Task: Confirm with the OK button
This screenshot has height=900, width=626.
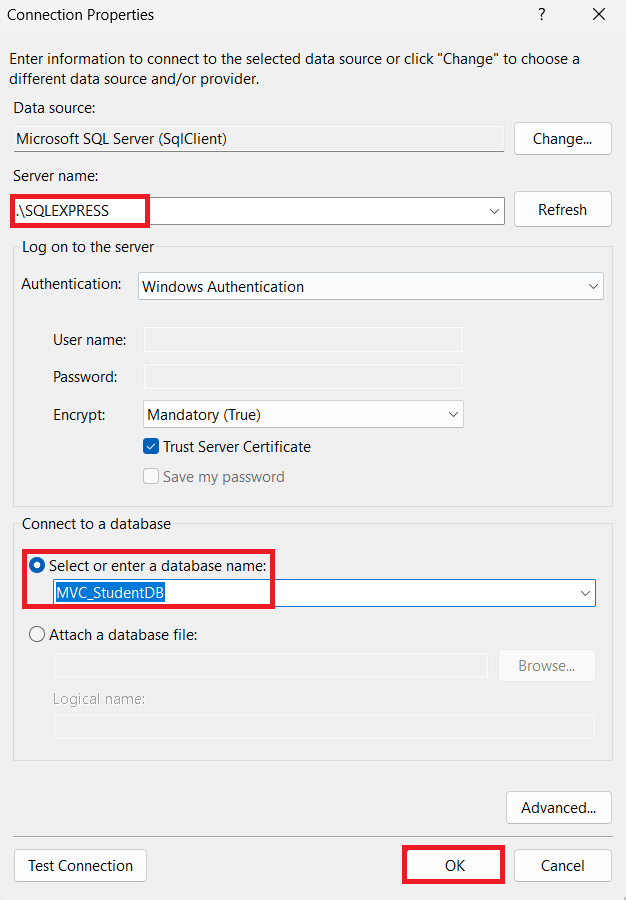Action: click(454, 866)
